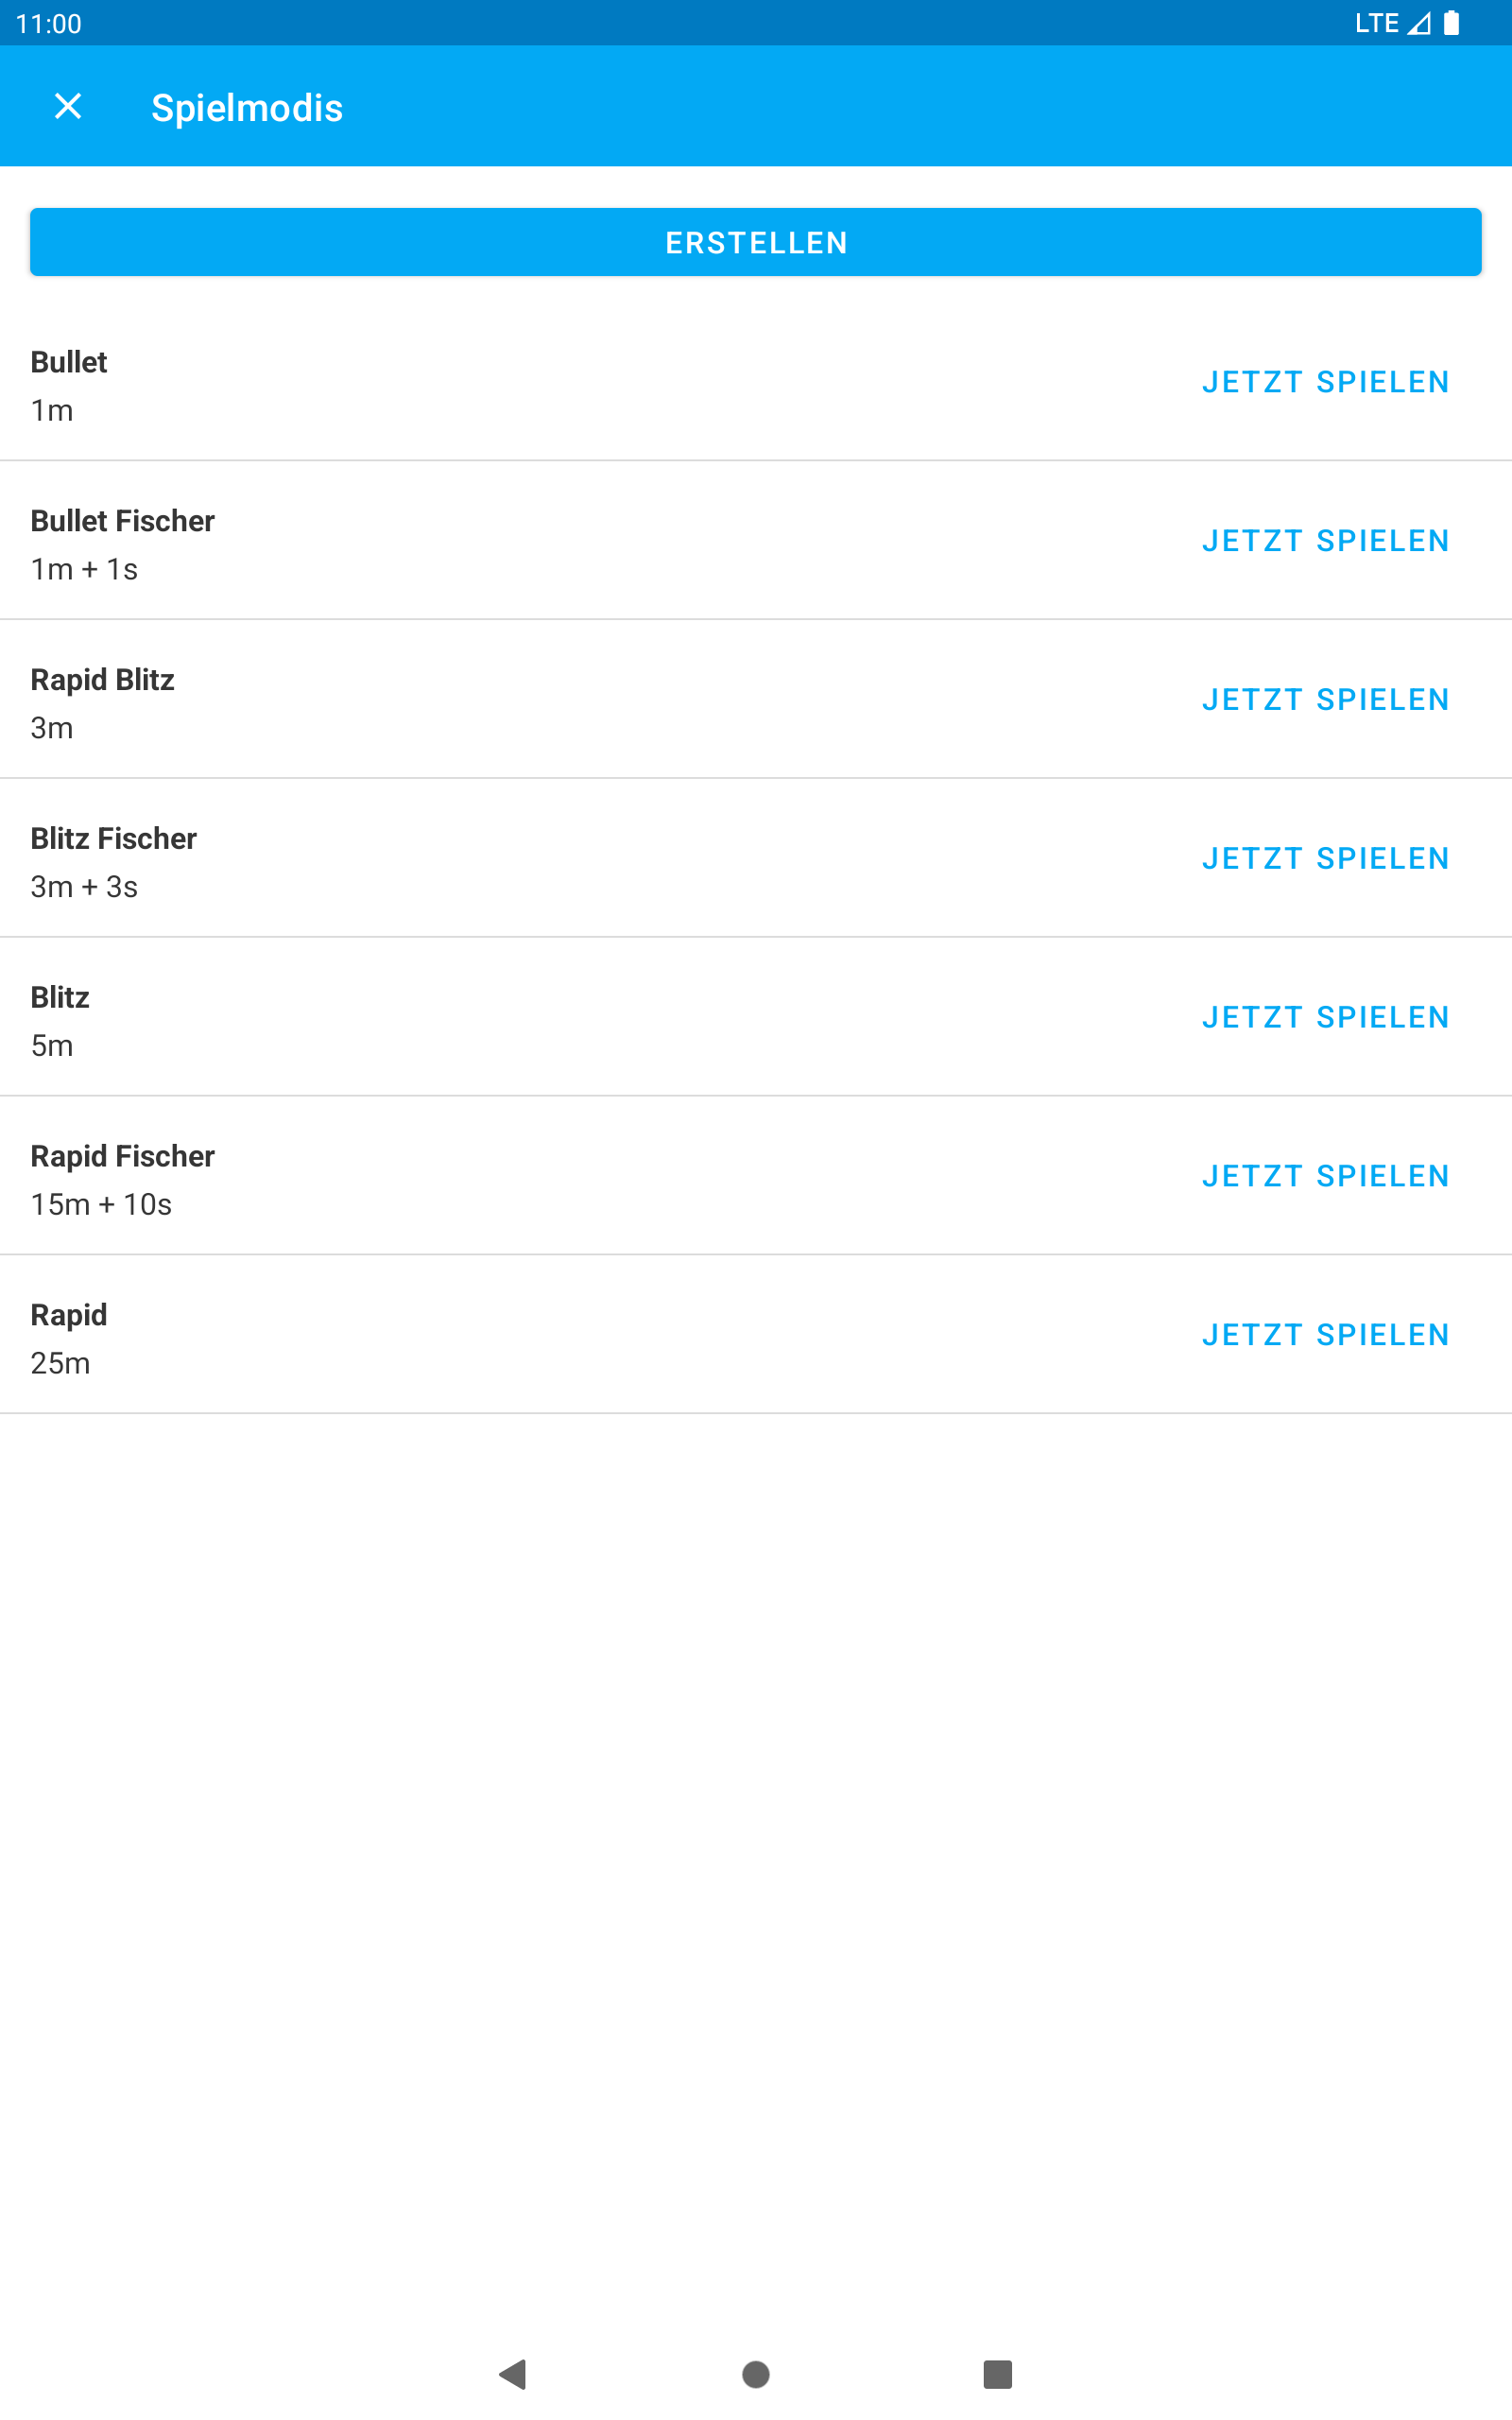The width and height of the screenshot is (1512, 2420).
Task: Play Rapid Fischer 15m + 10s now
Action: coord(1326,1177)
